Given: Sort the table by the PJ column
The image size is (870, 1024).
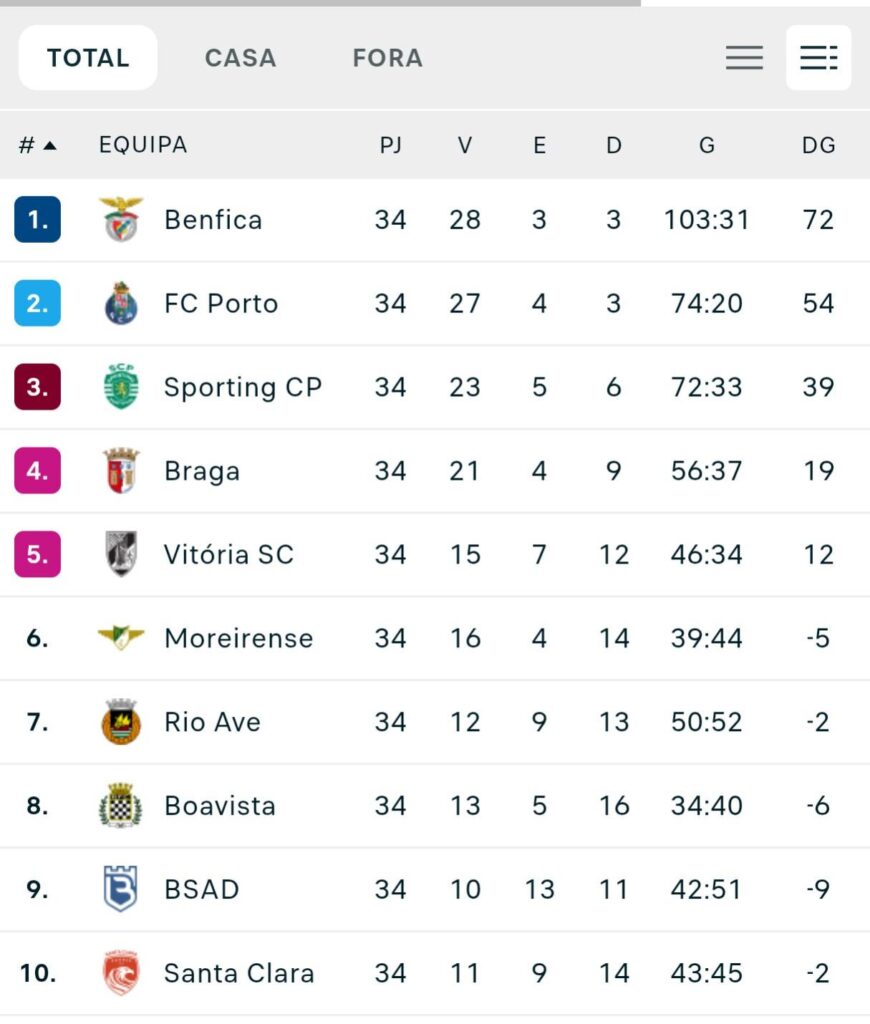Looking at the screenshot, I should pos(390,144).
